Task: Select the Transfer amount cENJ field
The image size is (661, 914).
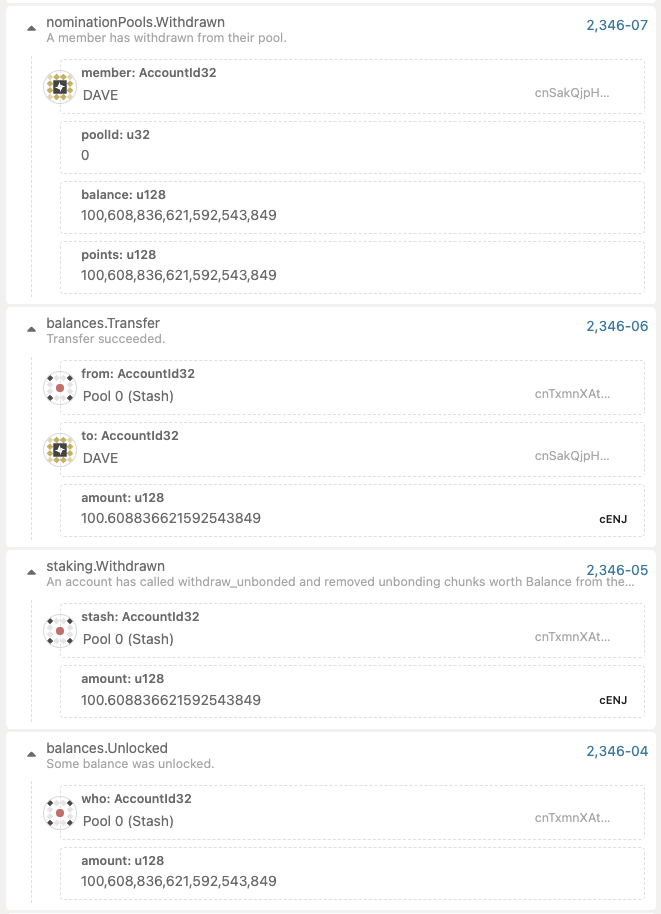Action: [x=352, y=511]
